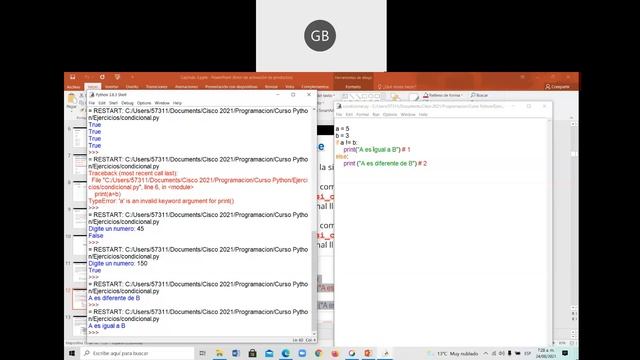Open Options menu in condicional.py editor
This screenshot has width=640, height=360.
pyautogui.click(x=390, y=115)
